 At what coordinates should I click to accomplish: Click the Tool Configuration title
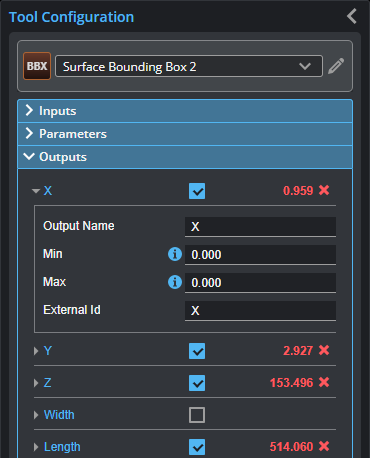71,17
